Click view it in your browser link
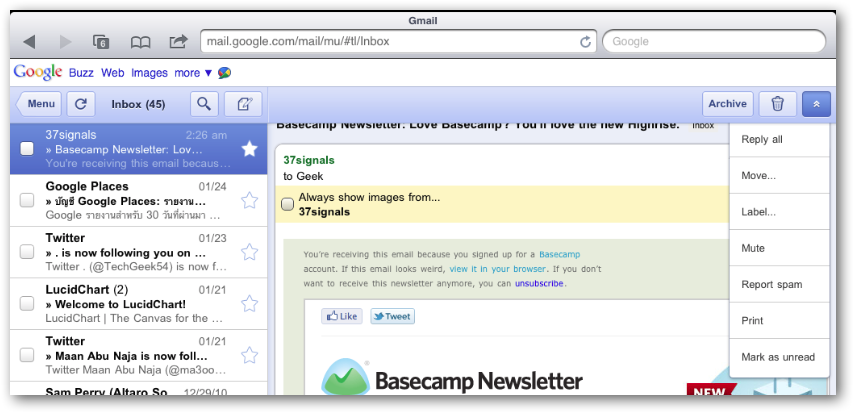Image resolution: width=854 pixels, height=413 pixels. pos(497,269)
